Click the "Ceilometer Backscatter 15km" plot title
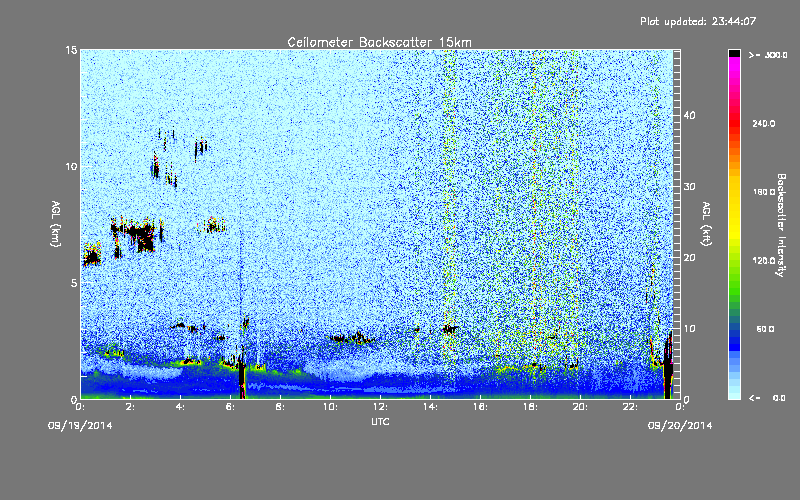This screenshot has width=800, height=500. pyautogui.click(x=379, y=42)
